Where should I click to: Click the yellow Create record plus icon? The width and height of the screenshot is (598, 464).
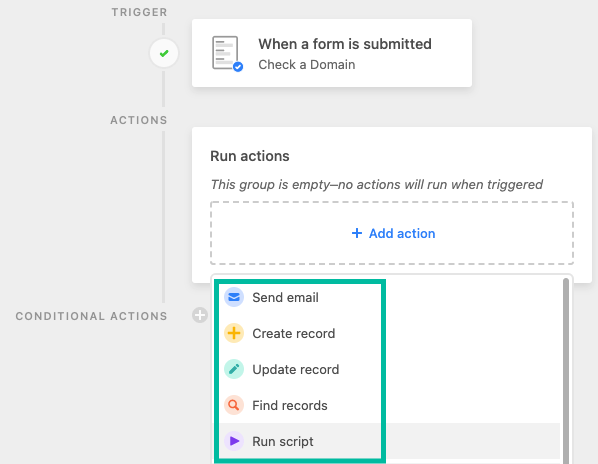point(234,333)
